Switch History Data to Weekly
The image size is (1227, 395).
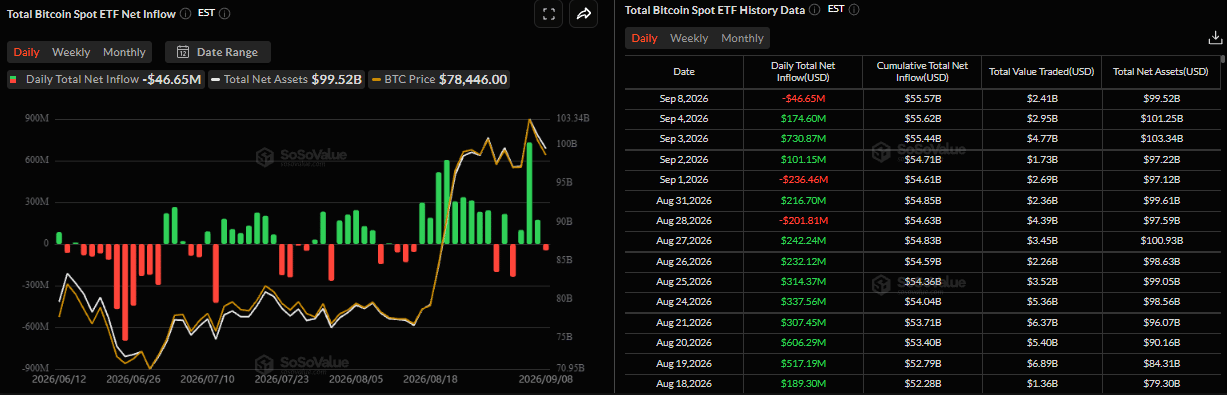(689, 38)
